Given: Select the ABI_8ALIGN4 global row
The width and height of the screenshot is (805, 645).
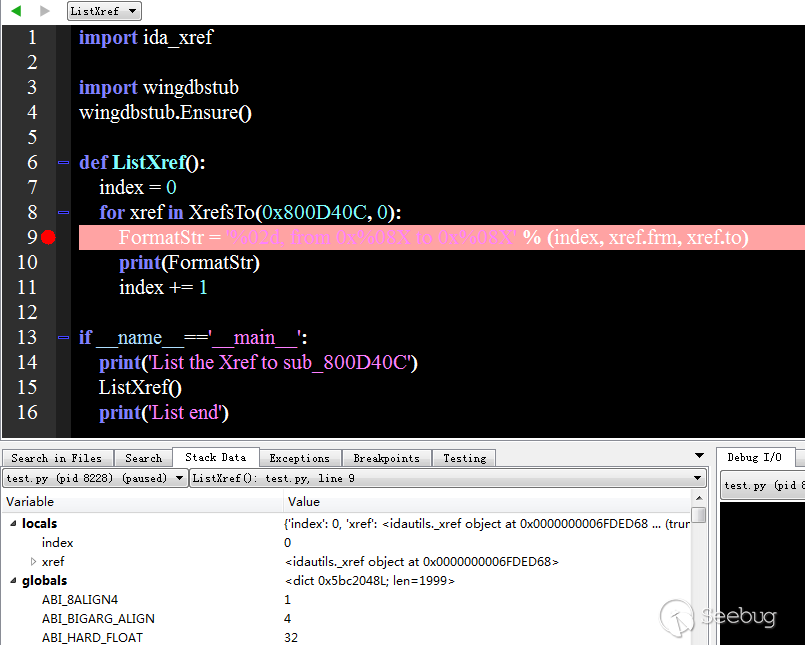Looking at the screenshot, I should point(347,599).
